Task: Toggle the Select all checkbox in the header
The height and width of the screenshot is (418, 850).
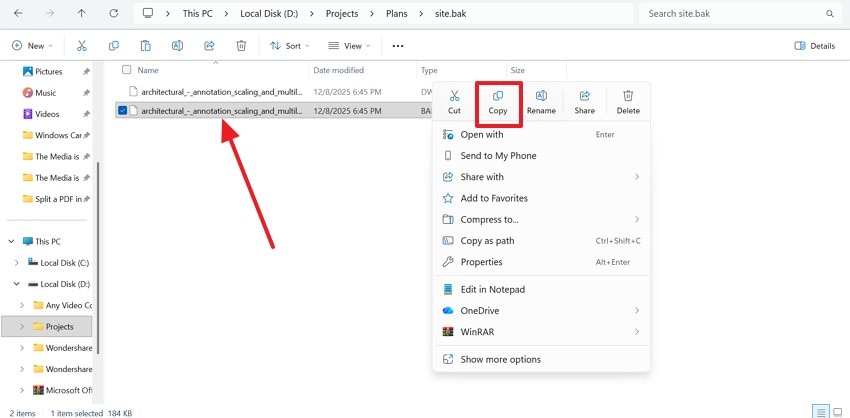Action: [x=127, y=69]
